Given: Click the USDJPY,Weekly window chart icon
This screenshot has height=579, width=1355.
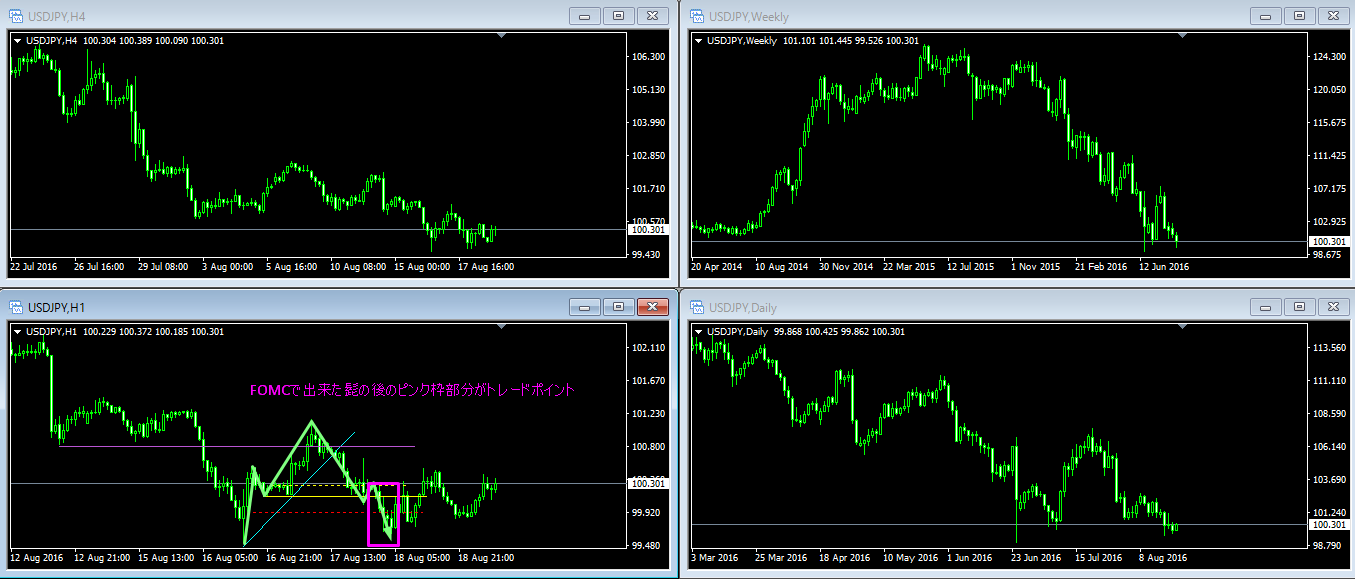Looking at the screenshot, I should [695, 15].
